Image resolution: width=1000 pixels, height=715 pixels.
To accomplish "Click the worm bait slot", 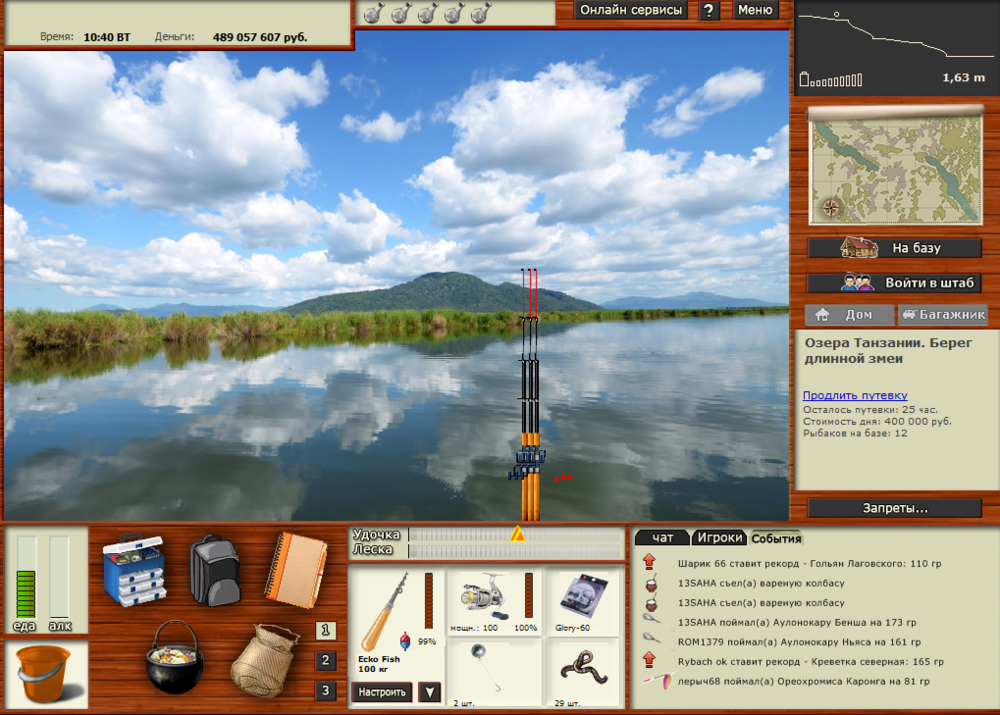I will tap(581, 672).
